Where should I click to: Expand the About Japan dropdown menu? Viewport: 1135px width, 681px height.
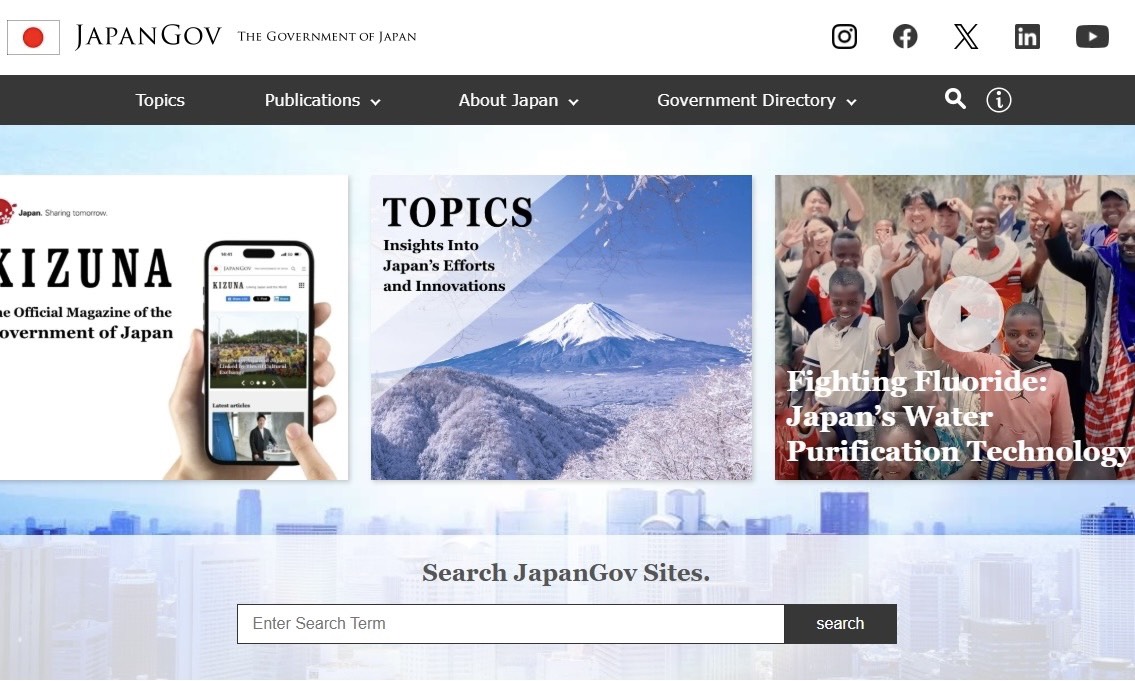pos(518,100)
